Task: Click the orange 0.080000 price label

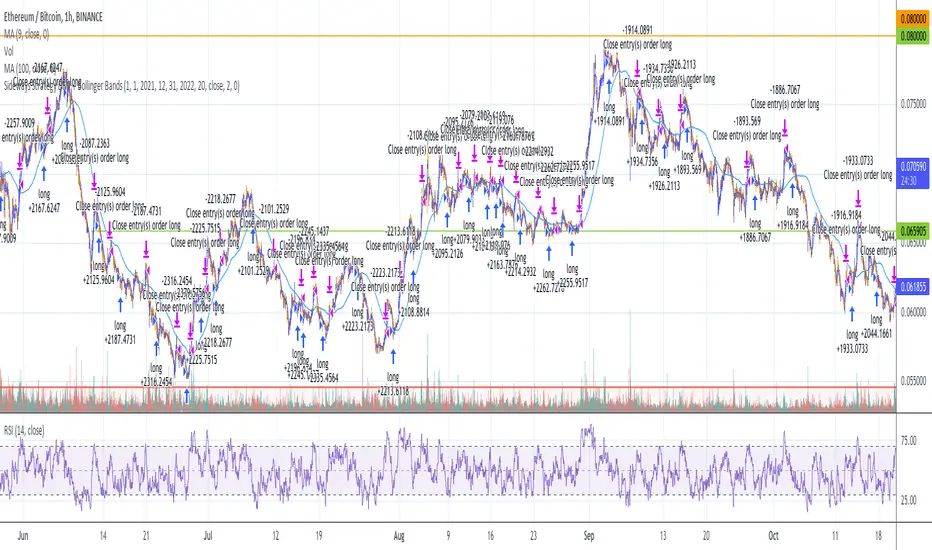Action: [913, 18]
